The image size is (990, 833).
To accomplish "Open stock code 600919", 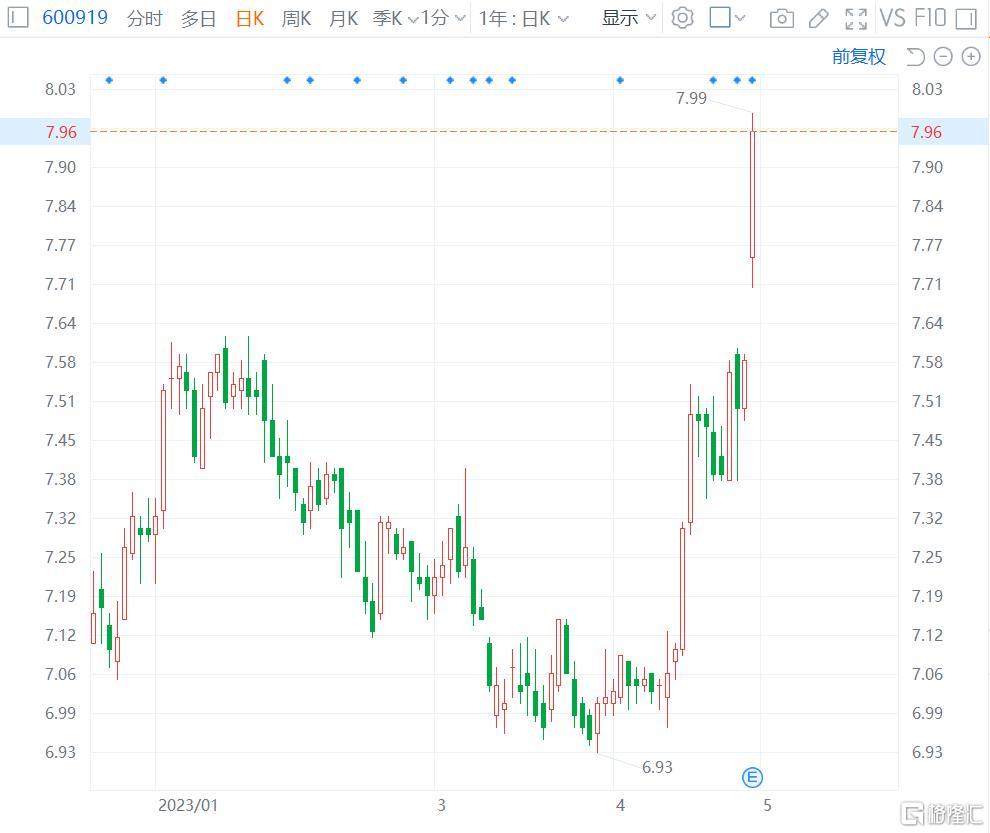I will (x=75, y=17).
